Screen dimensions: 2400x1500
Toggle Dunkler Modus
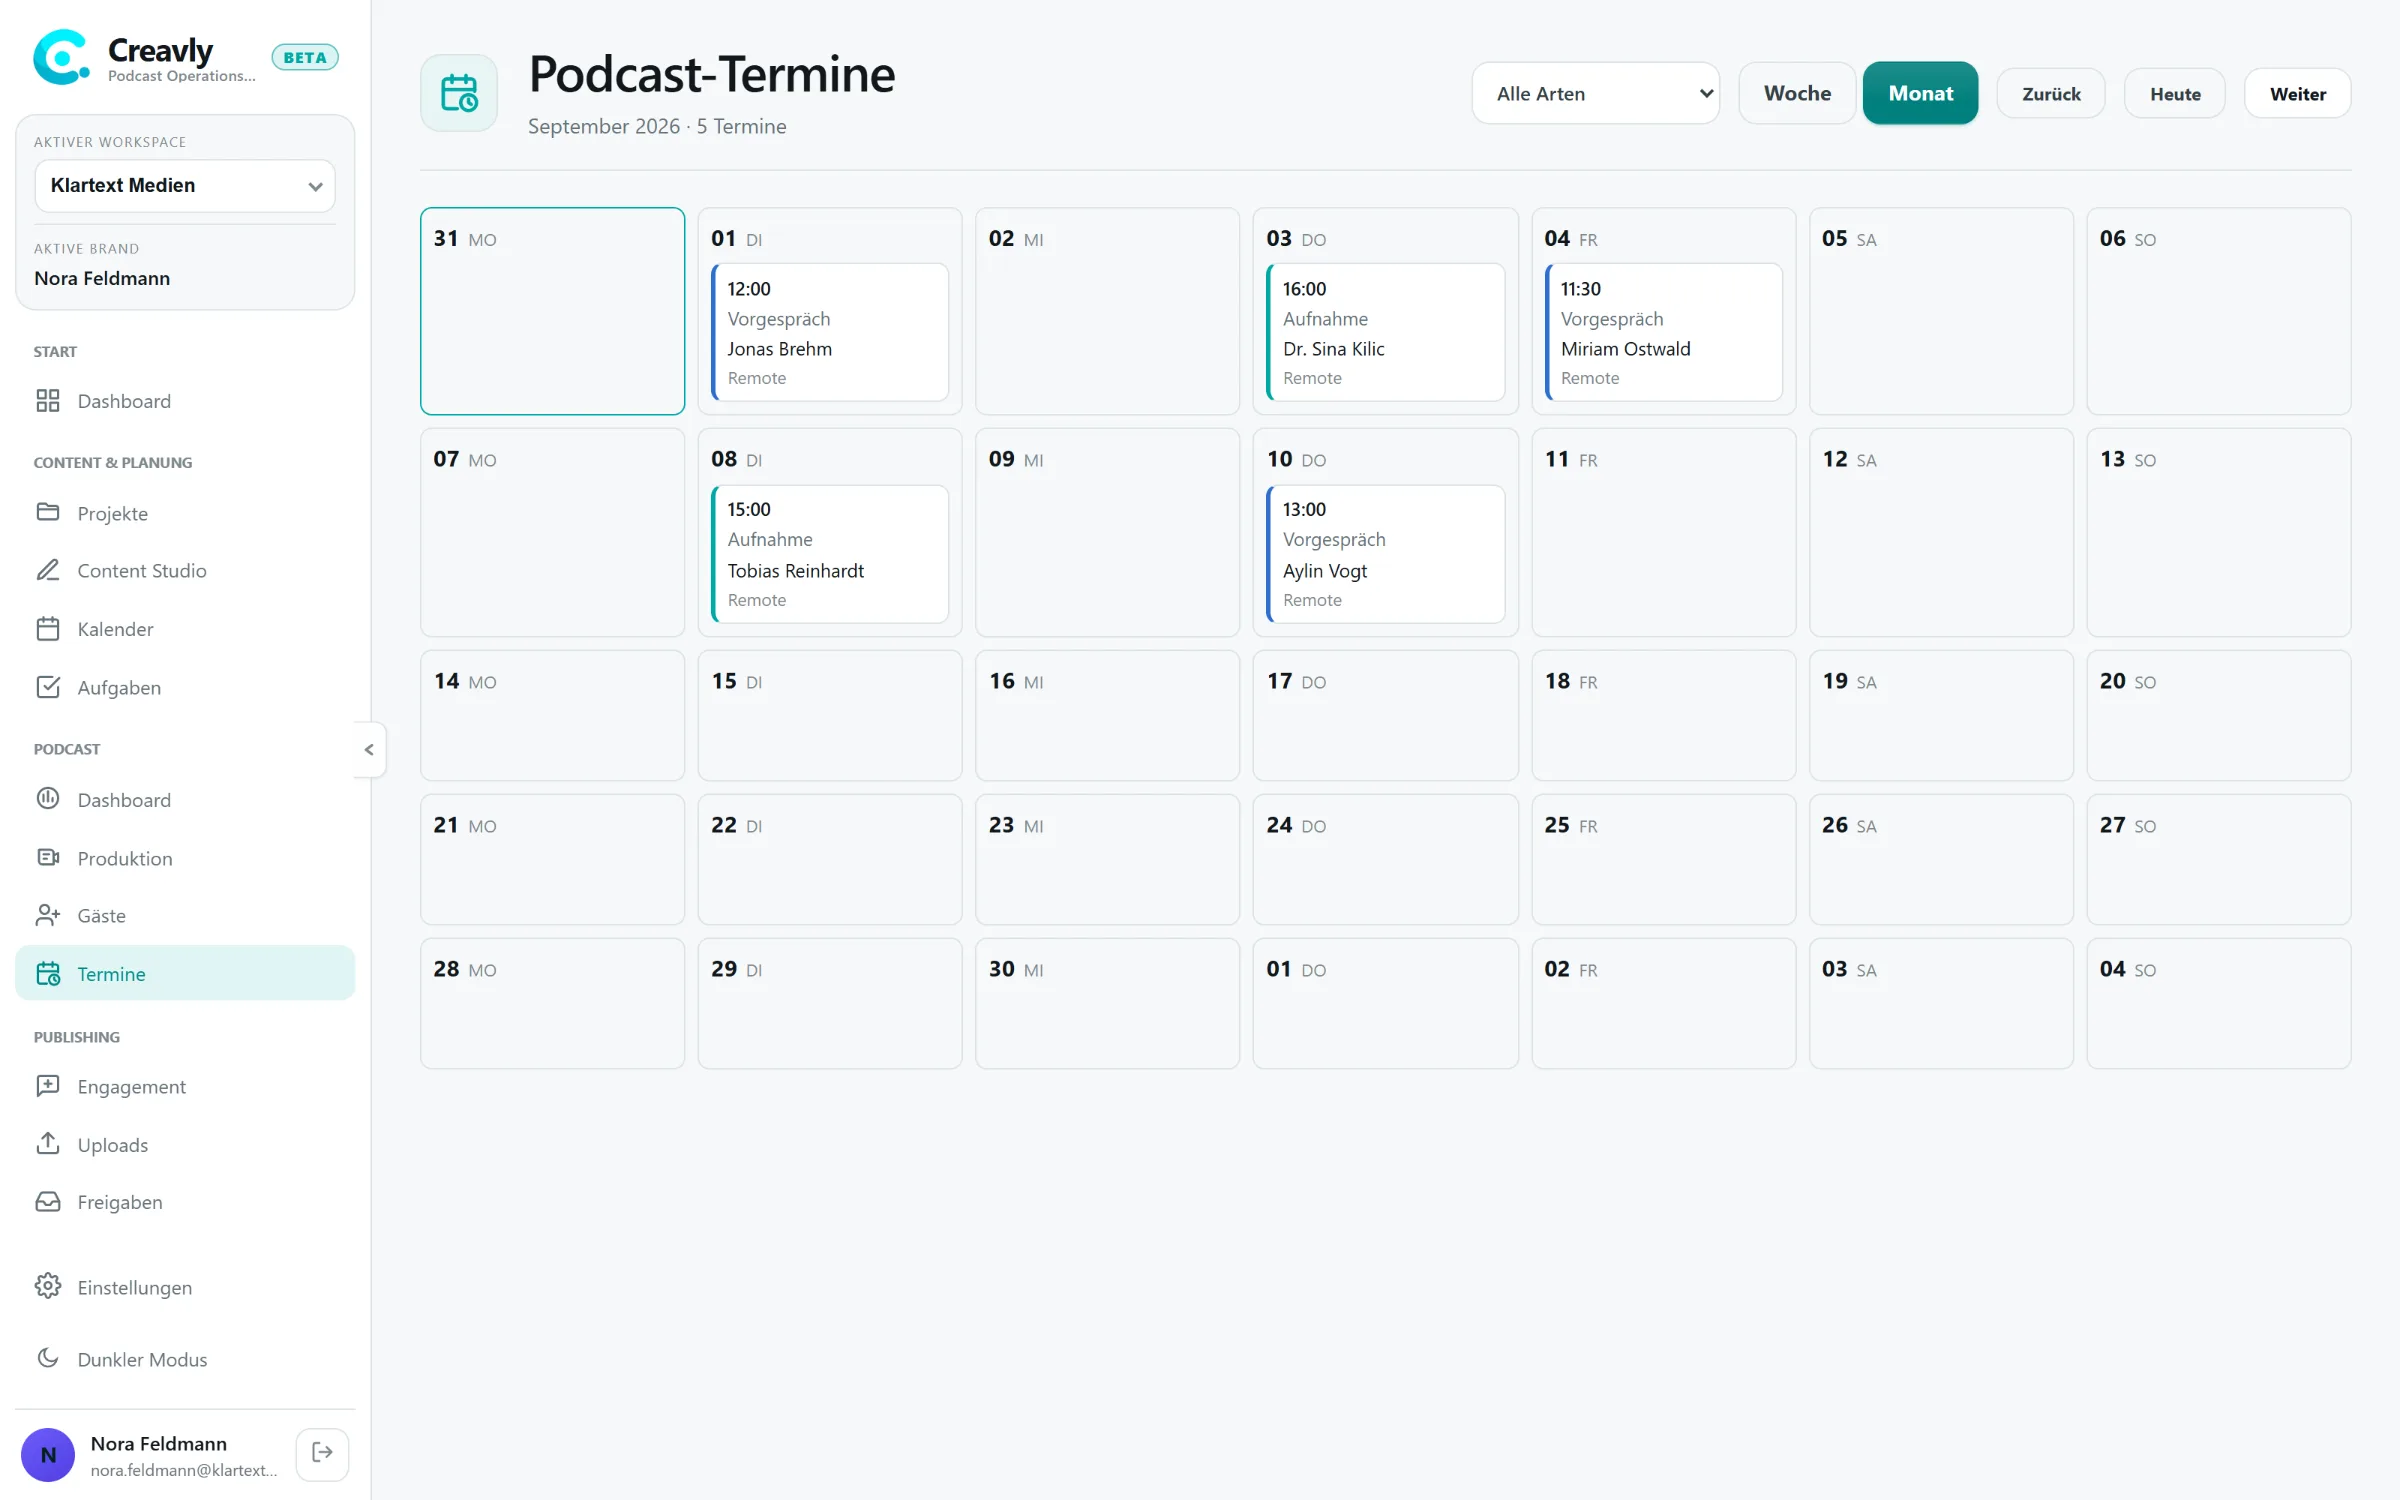tap(185, 1359)
